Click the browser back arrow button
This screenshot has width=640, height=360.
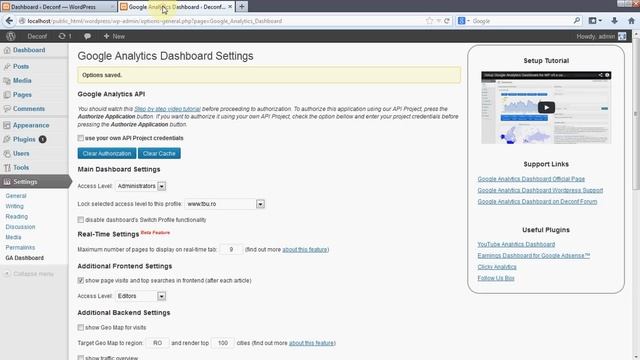point(9,21)
